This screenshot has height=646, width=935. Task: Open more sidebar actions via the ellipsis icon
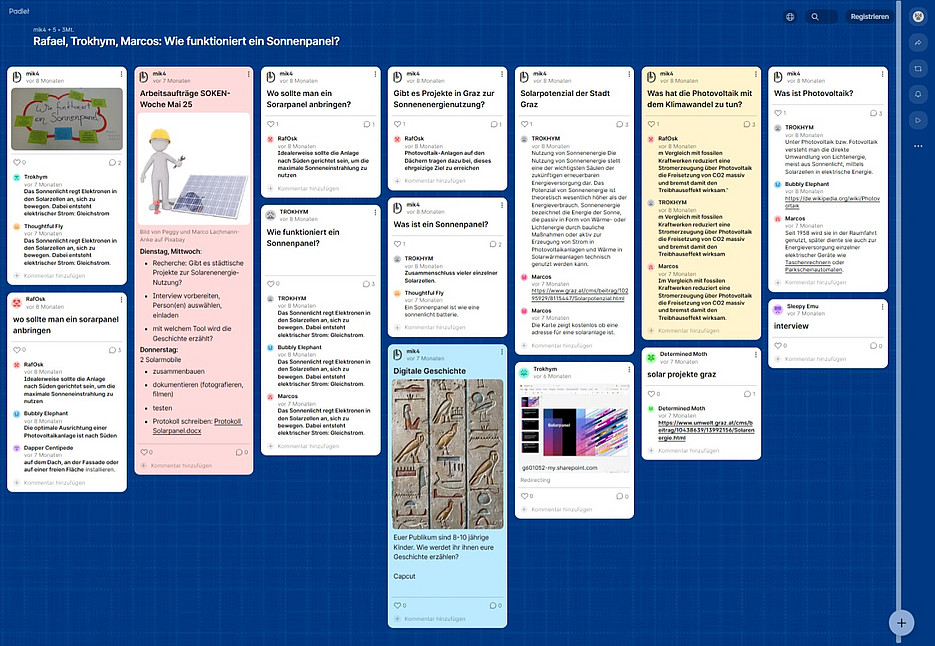click(x=918, y=146)
